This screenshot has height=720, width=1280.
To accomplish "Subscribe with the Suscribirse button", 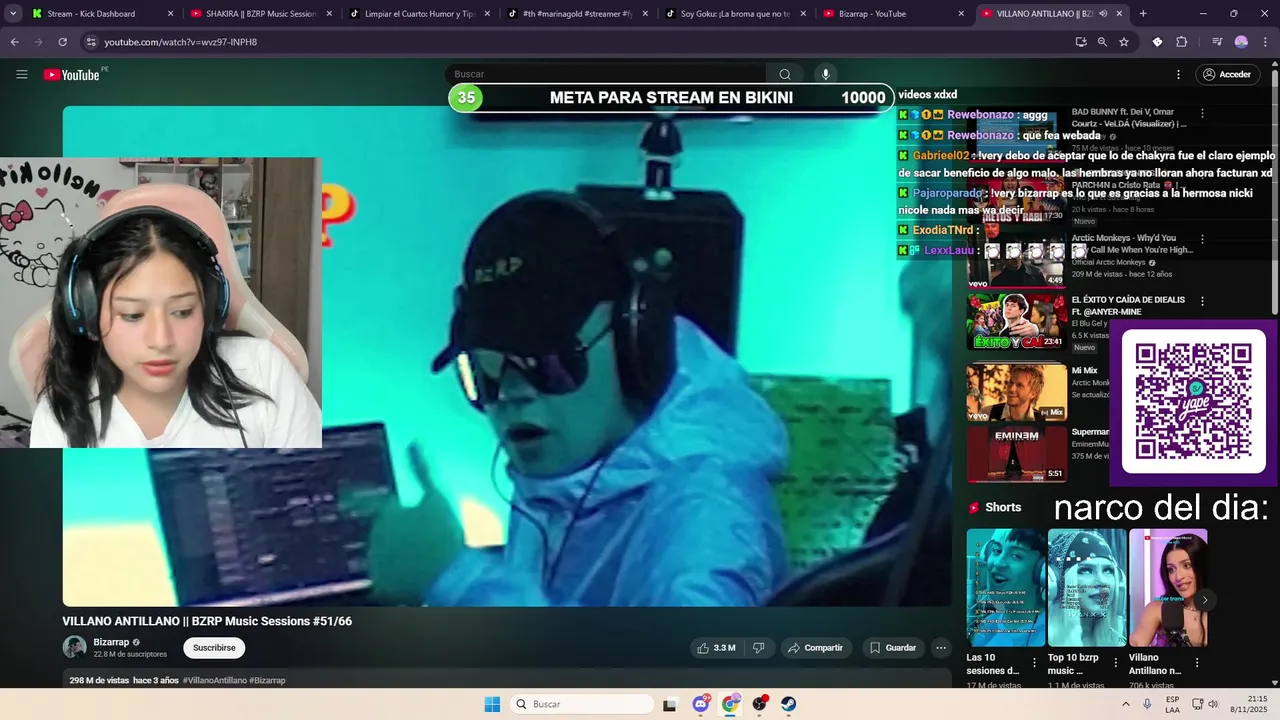I will tap(214, 648).
